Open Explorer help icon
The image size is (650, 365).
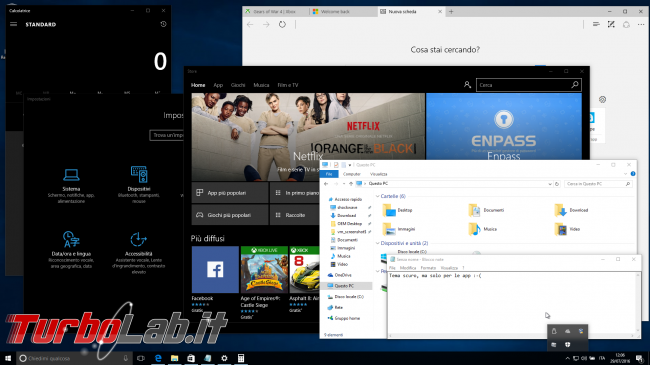[x=633, y=174]
